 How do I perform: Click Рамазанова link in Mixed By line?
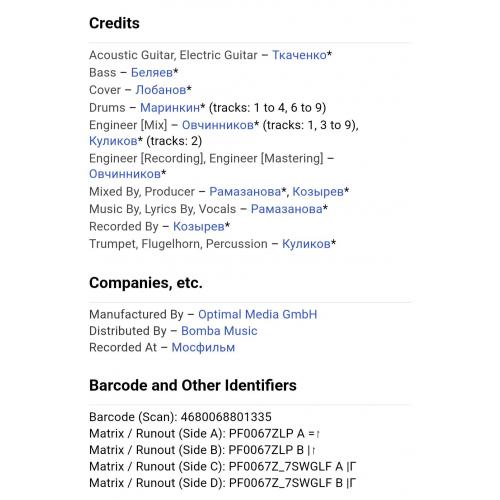[245, 191]
